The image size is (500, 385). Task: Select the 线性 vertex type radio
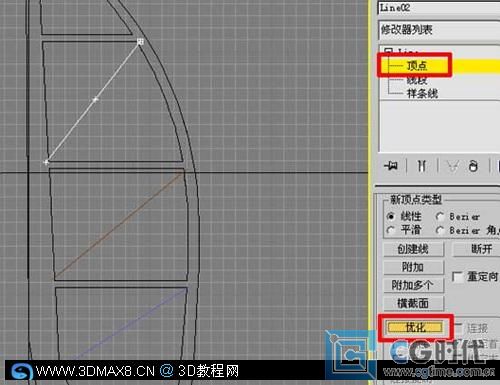click(391, 216)
